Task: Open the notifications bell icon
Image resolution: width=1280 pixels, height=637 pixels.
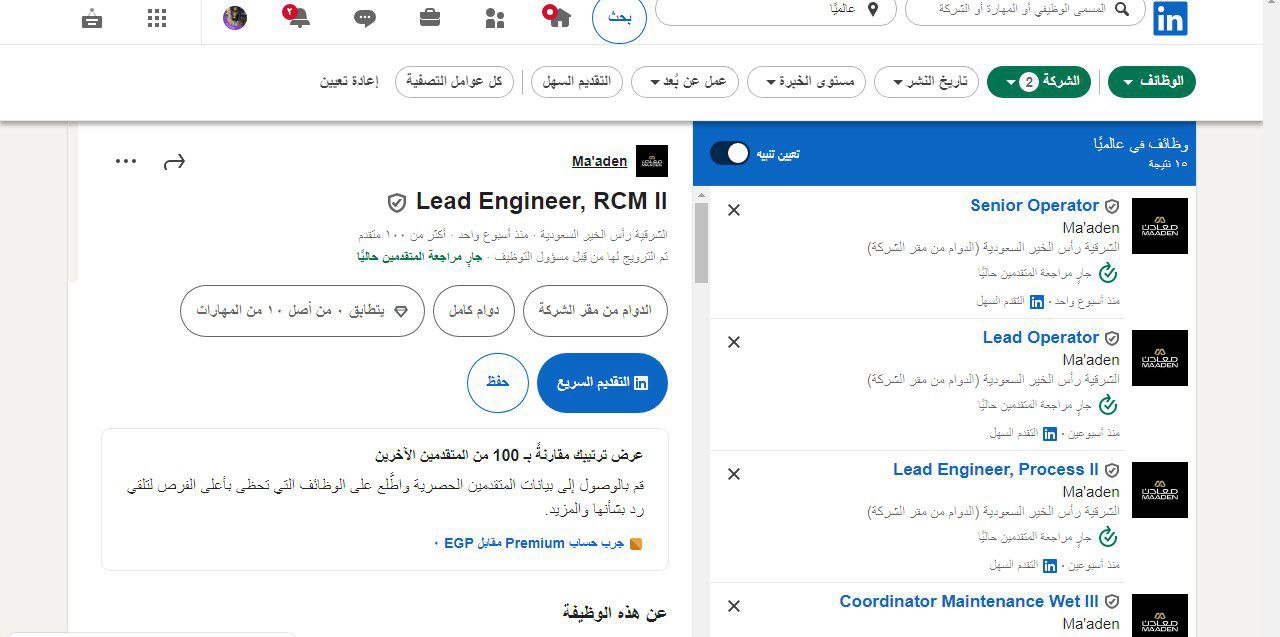Action: coord(298,17)
